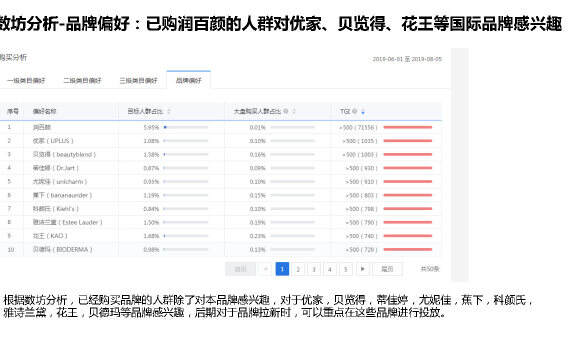Select row with beautyblend brand

tap(220, 155)
